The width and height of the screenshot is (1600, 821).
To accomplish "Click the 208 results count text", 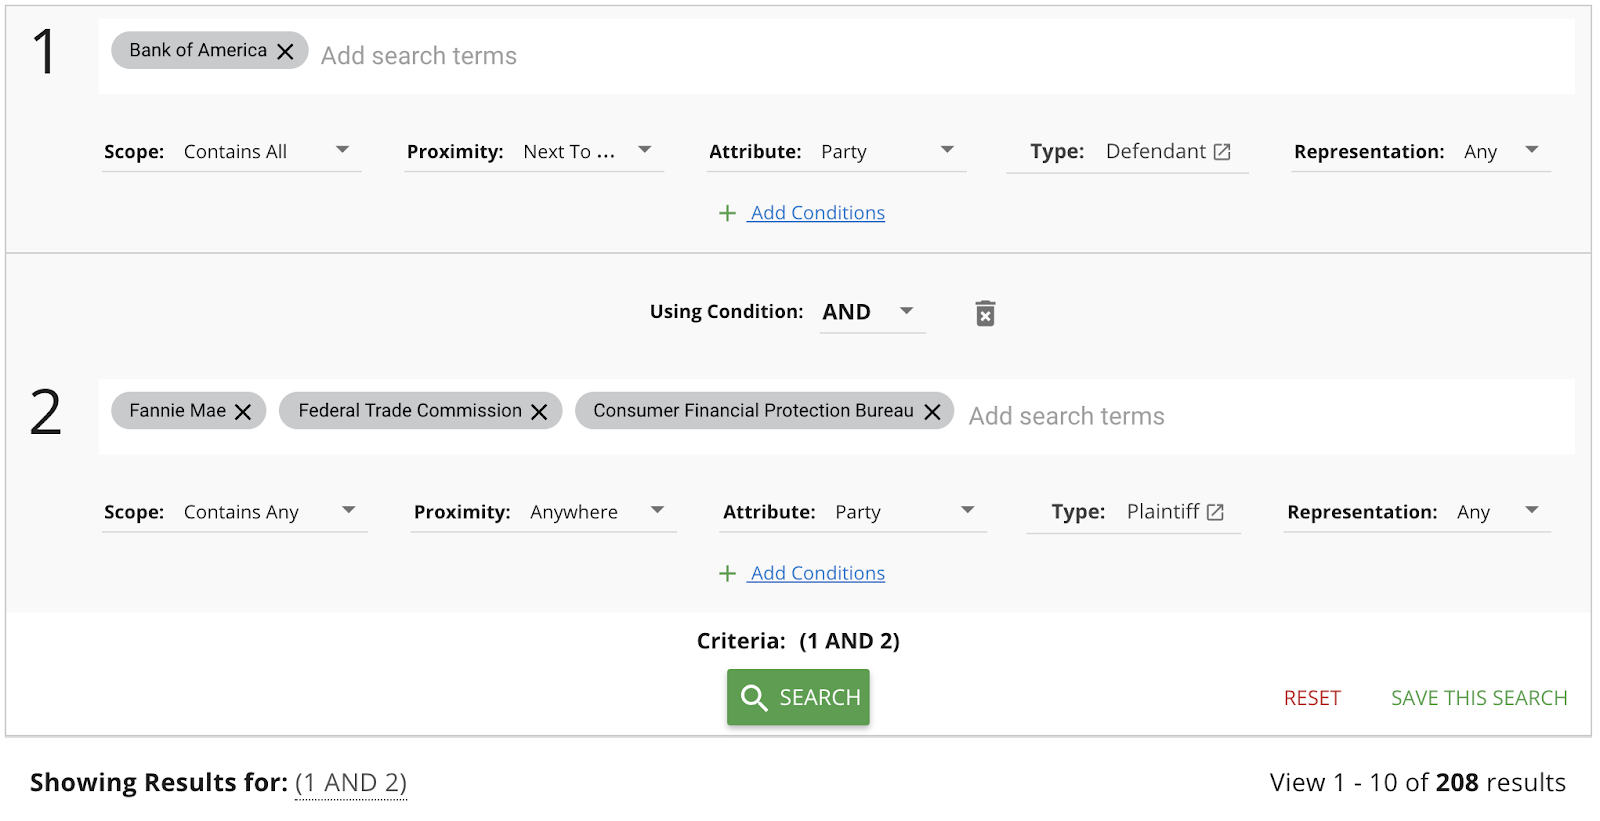I will click(1457, 782).
